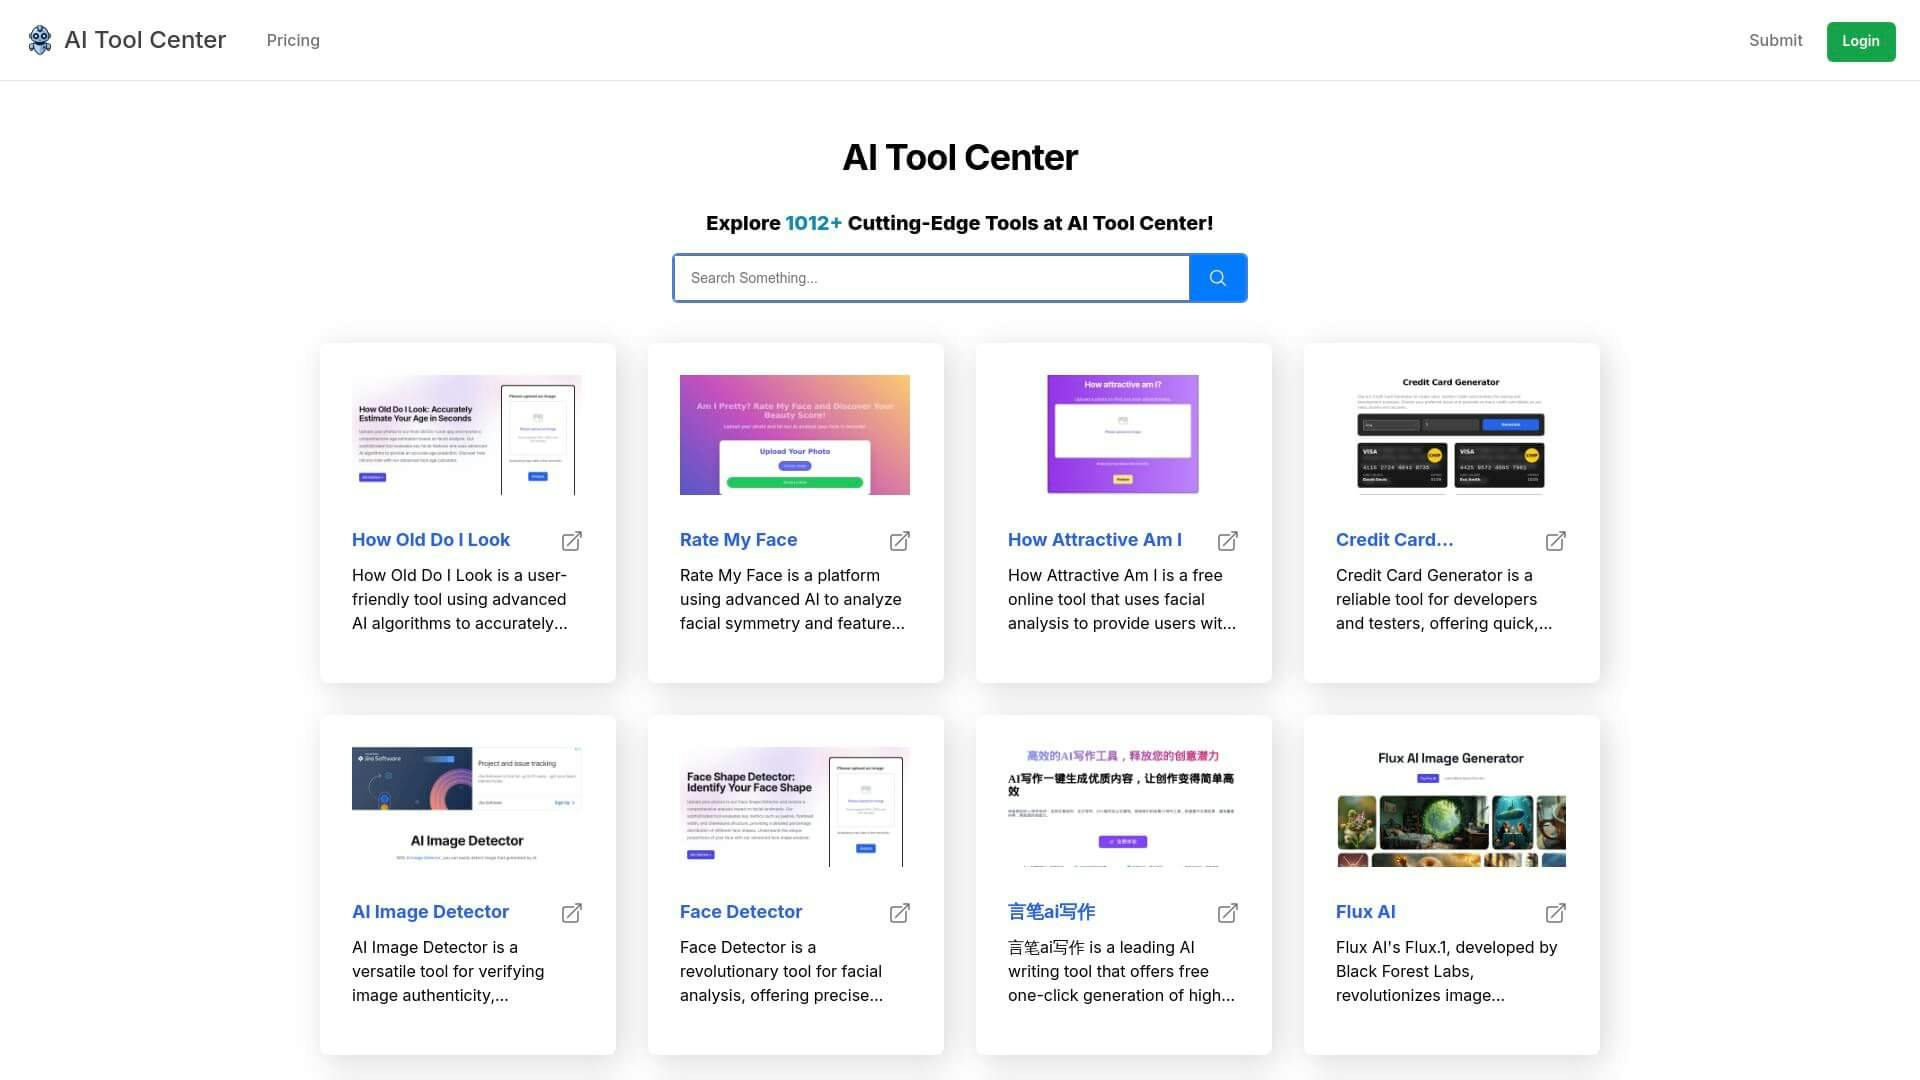Open the Credit Card... title link
This screenshot has width=1920, height=1080.
[1394, 540]
